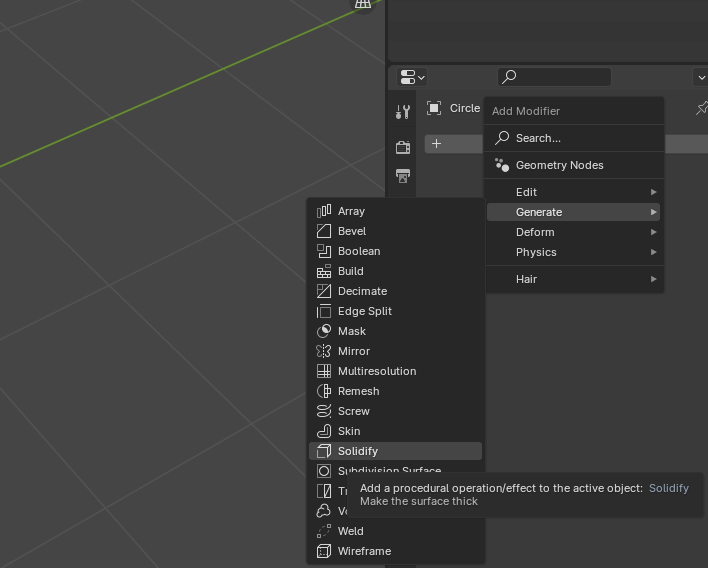This screenshot has height=568, width=708.
Task: Select the Array modifier
Action: [x=396, y=211]
